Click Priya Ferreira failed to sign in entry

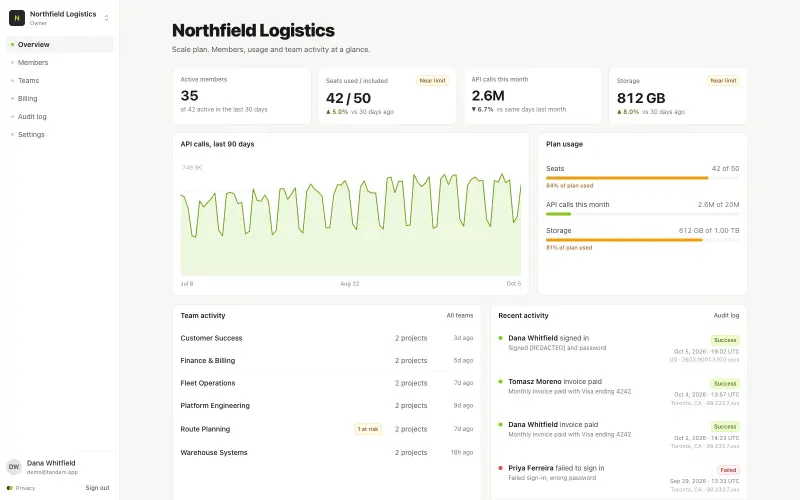click(618, 479)
